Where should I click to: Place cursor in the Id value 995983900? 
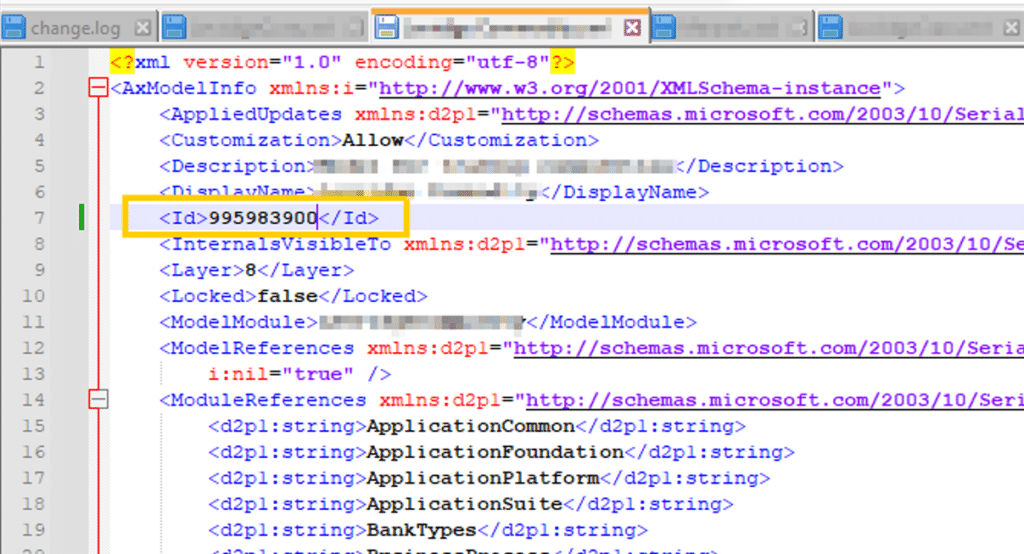pos(263,218)
